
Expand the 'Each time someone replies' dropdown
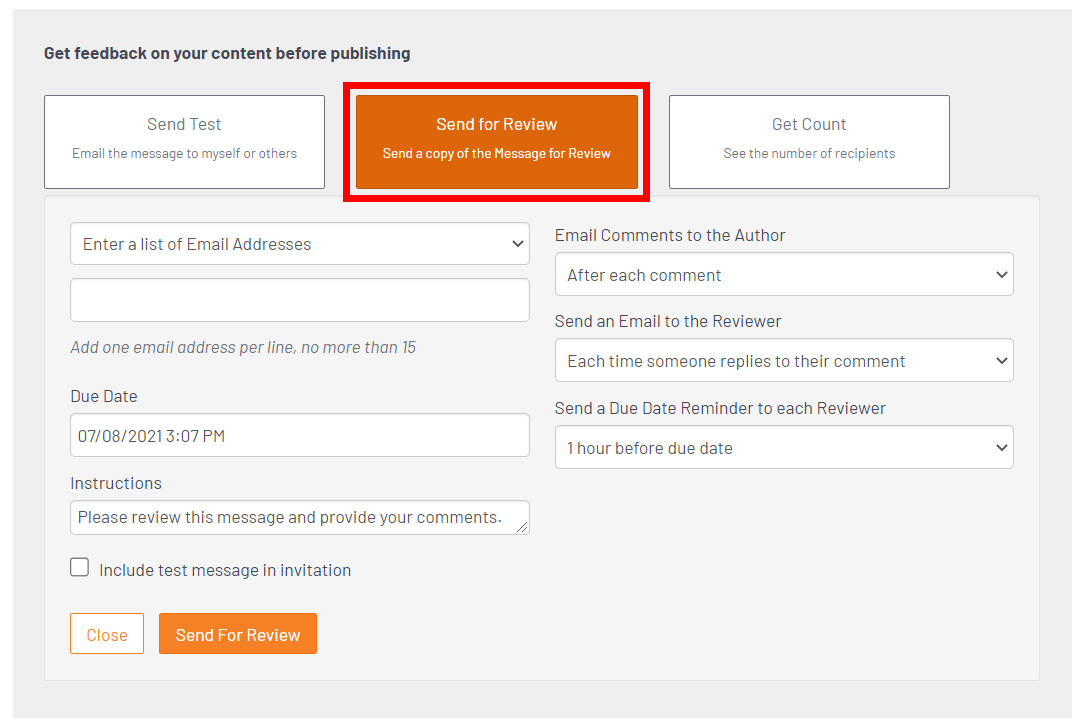(x=784, y=361)
